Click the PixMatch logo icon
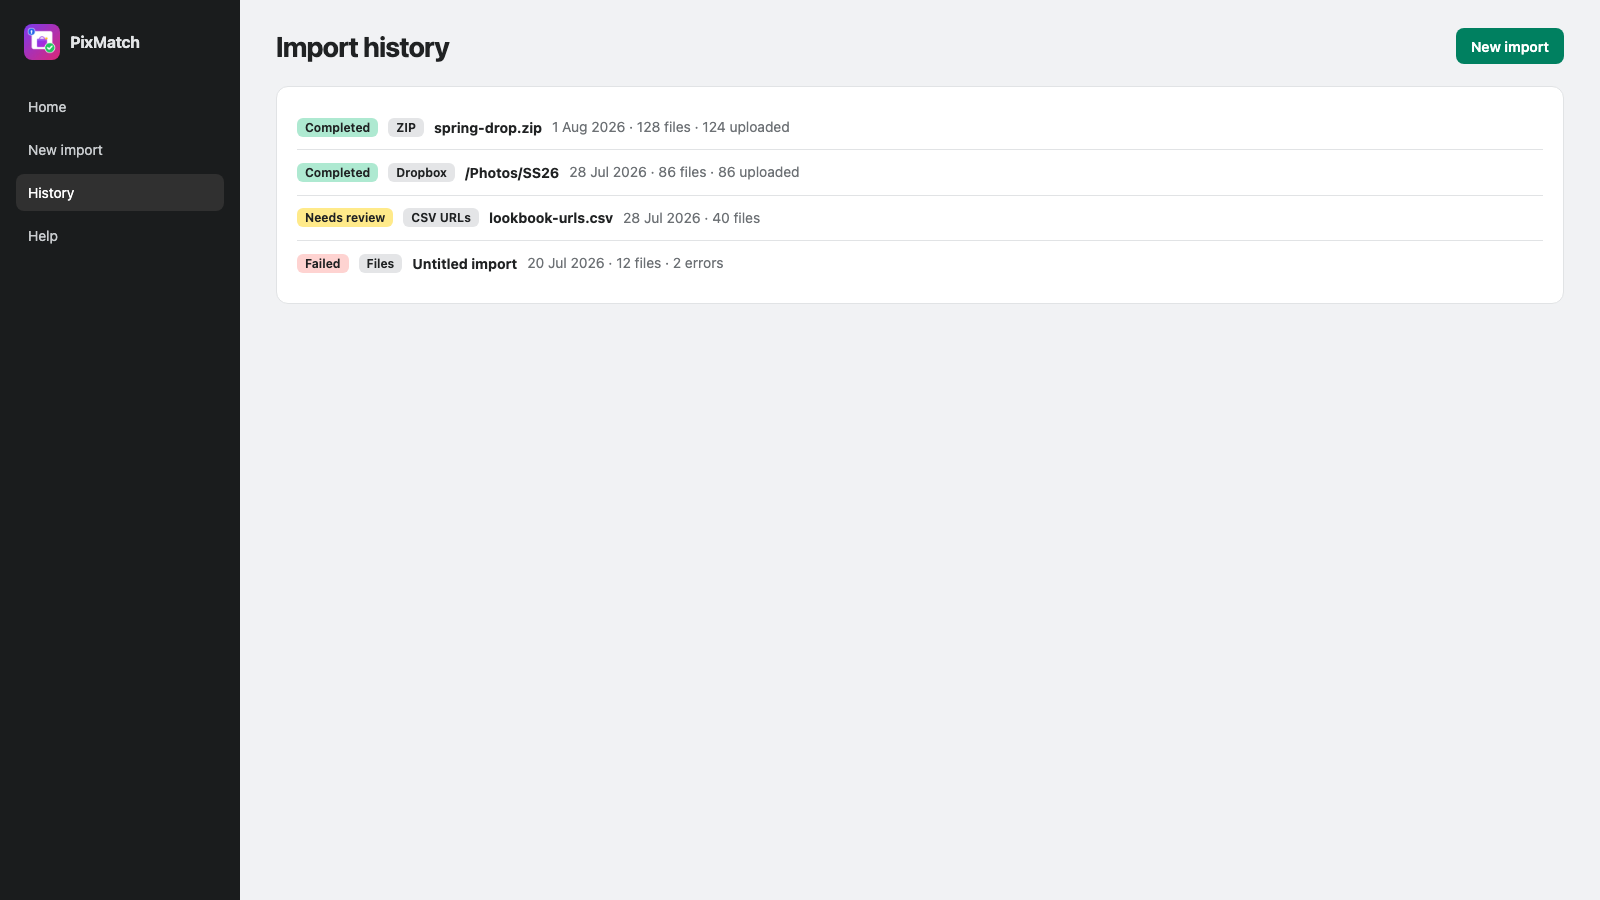 click(x=42, y=42)
